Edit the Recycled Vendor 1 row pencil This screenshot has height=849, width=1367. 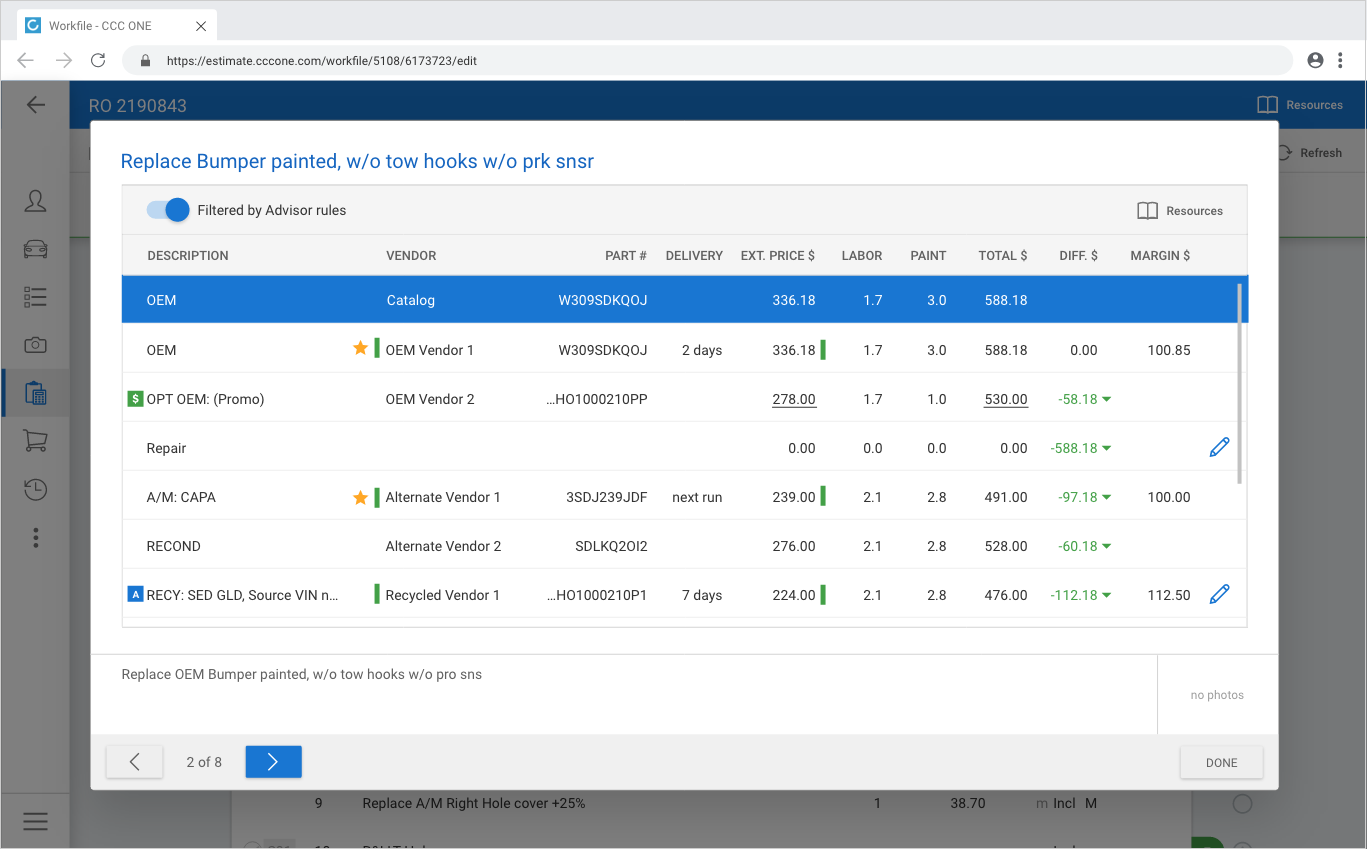pyautogui.click(x=1219, y=595)
